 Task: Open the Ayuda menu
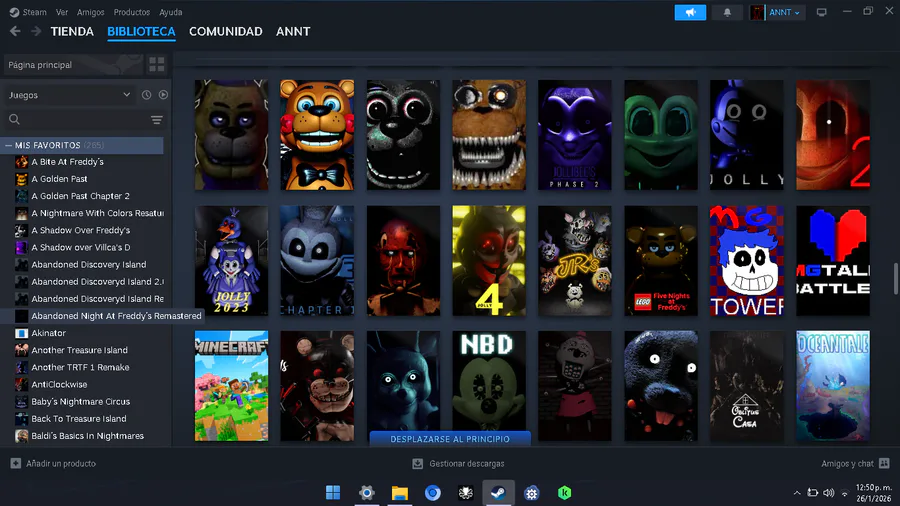[x=170, y=12]
